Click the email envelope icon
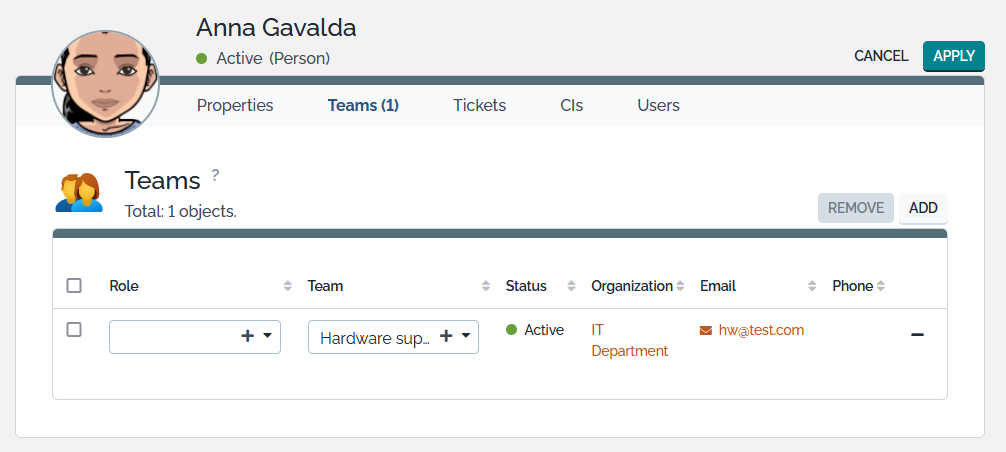1006x452 pixels. pos(706,330)
